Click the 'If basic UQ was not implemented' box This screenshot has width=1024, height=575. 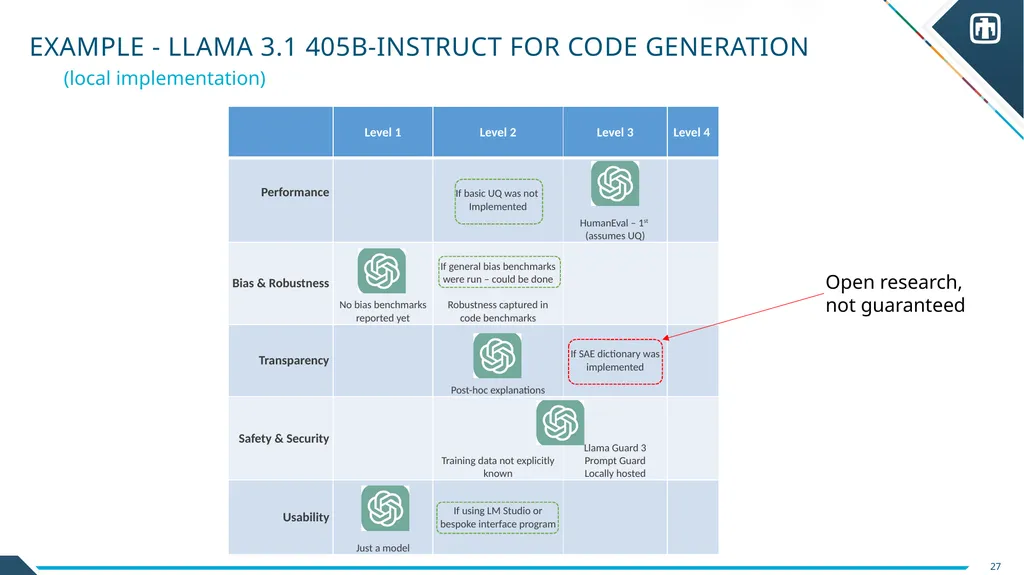coord(498,201)
